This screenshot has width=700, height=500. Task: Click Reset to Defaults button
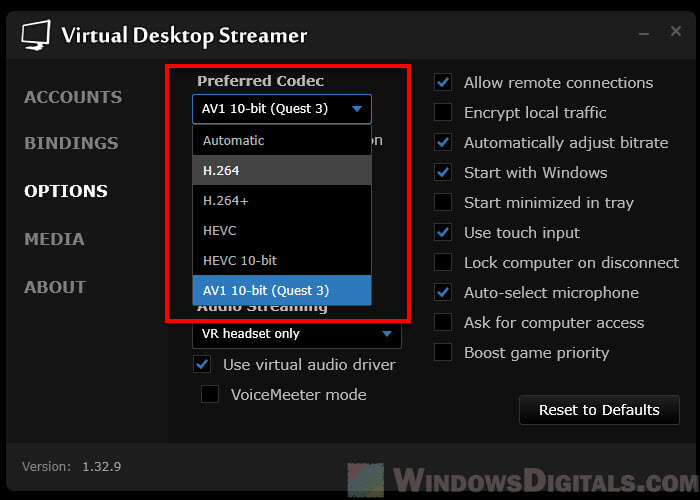[599, 410]
